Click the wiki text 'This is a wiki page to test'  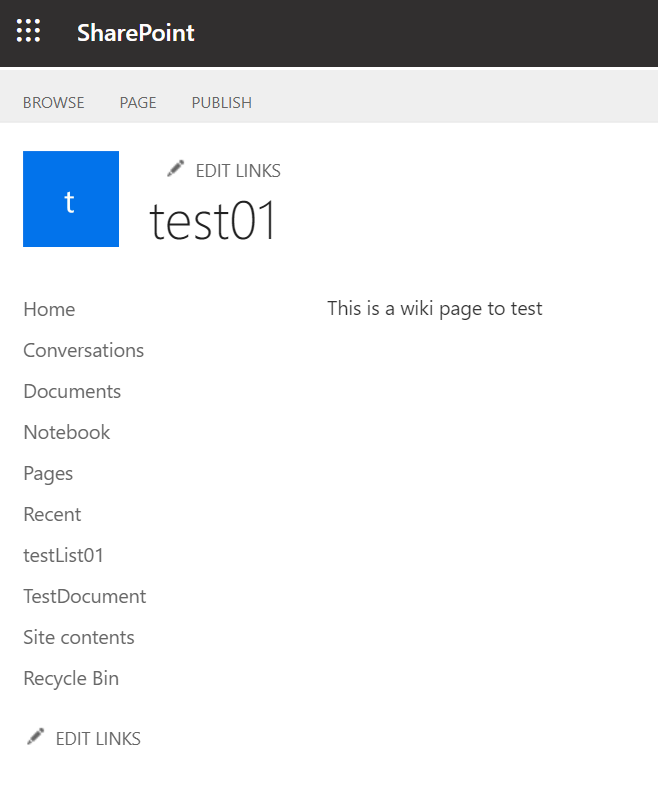[x=435, y=309]
